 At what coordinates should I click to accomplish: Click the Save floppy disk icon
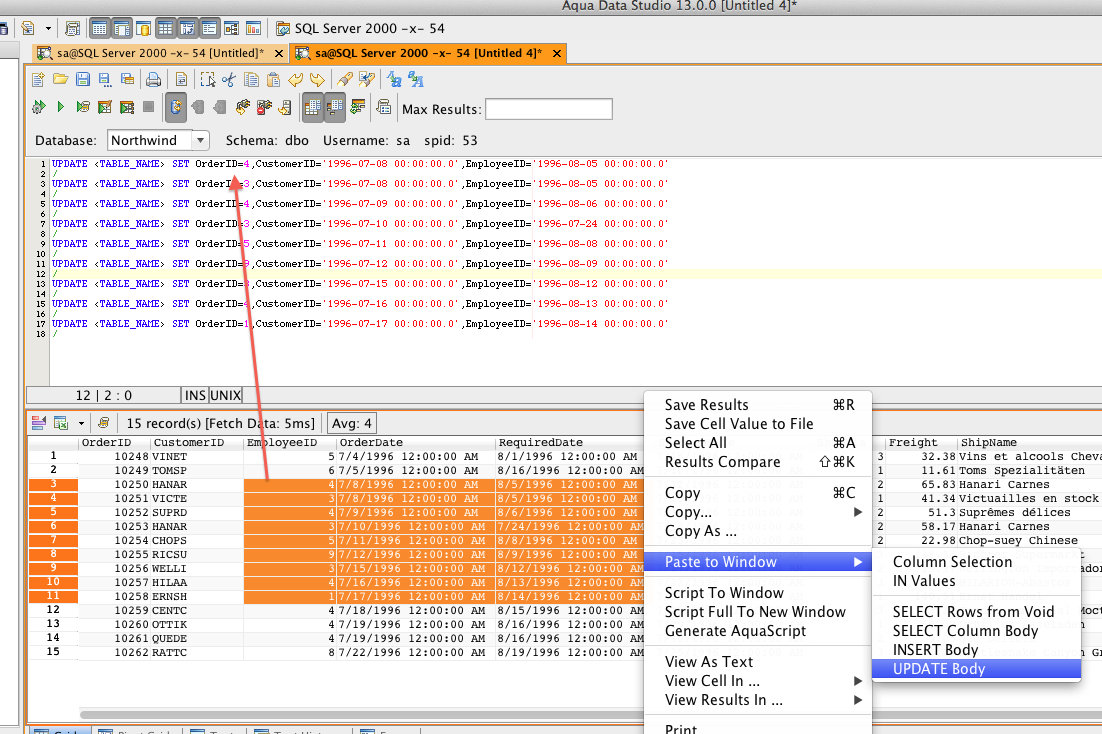[83, 79]
